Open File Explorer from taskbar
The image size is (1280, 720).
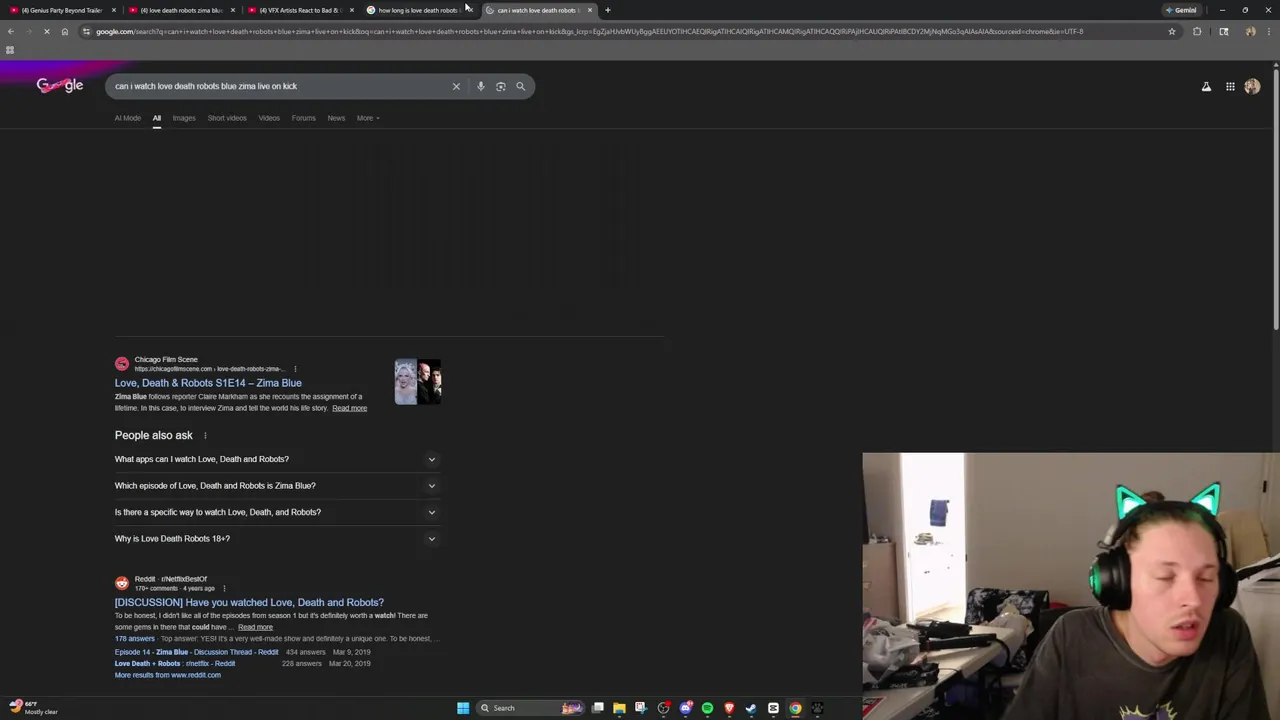pos(619,708)
